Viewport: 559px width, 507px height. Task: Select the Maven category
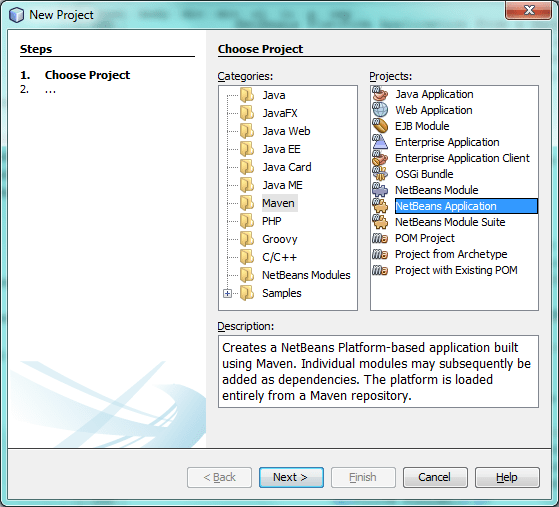[x=278, y=203]
